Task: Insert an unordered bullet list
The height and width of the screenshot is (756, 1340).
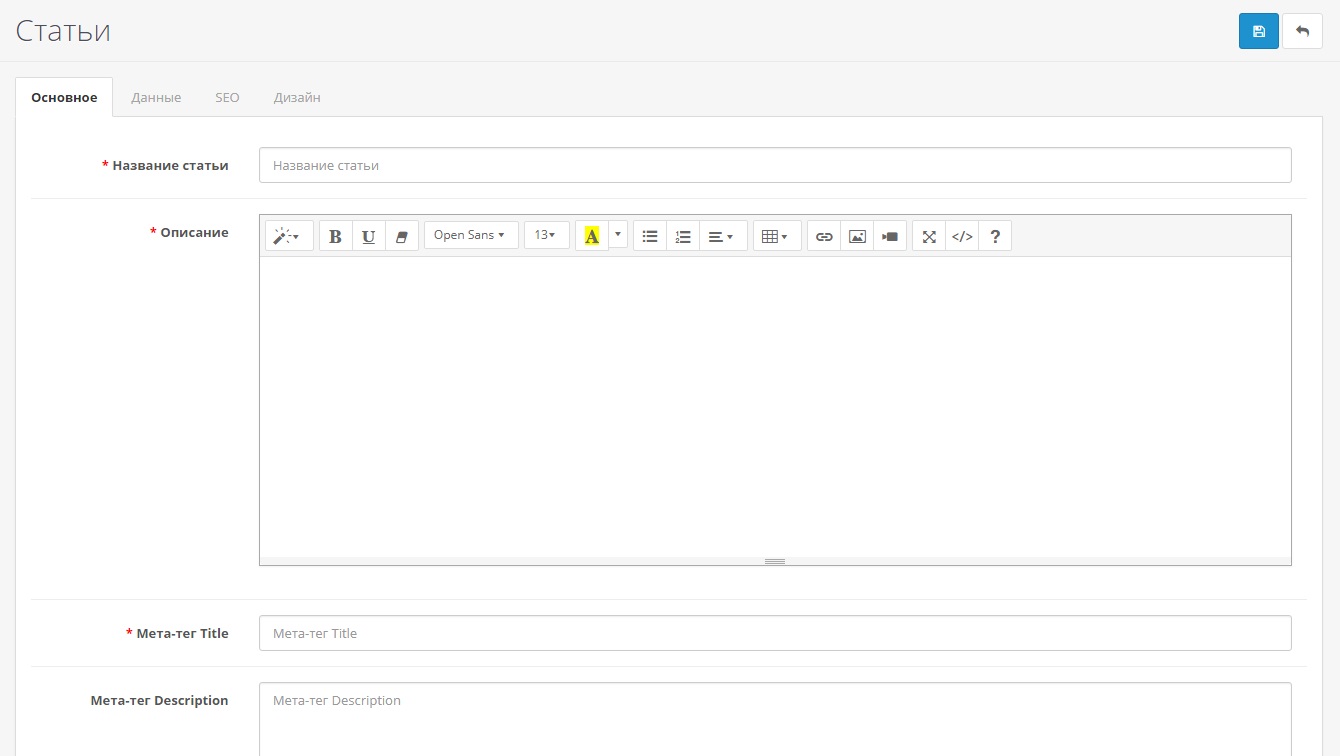Action: coord(650,236)
